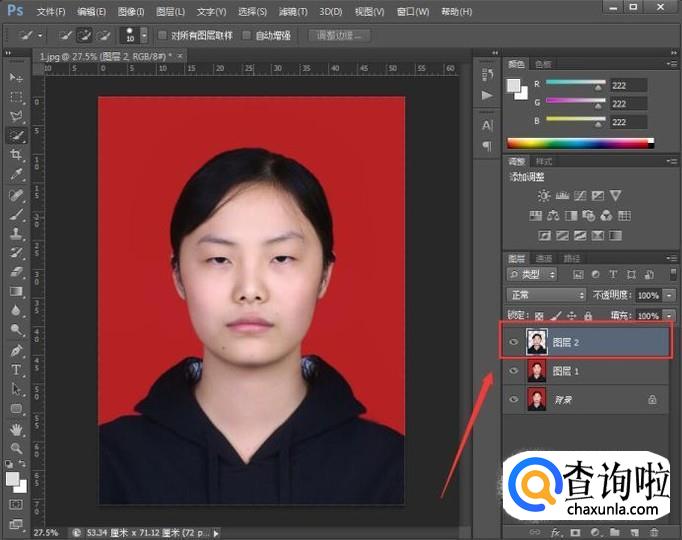Screen dimensions: 682x540
Task: Select the Zoom tool in toolbox
Action: tap(16, 447)
